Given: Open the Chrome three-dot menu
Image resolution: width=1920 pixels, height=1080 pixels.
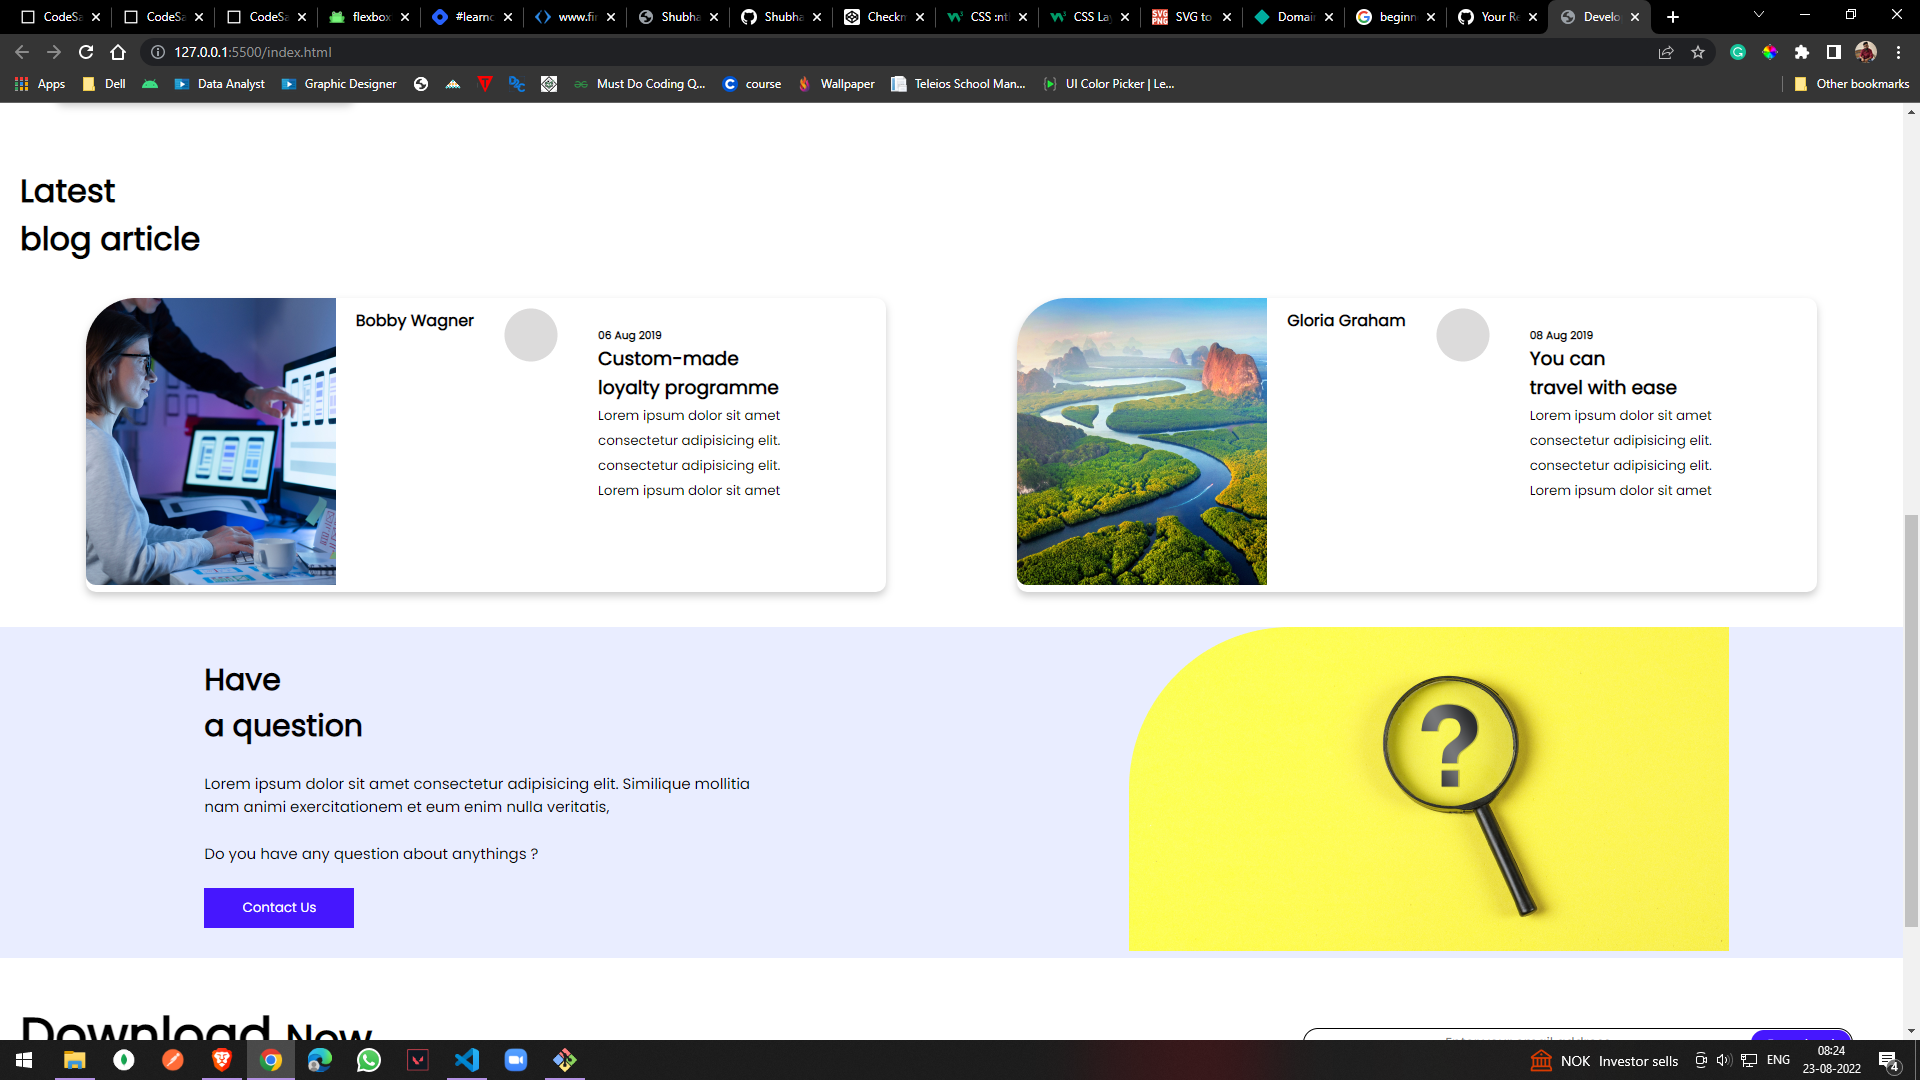Looking at the screenshot, I should 1898,52.
